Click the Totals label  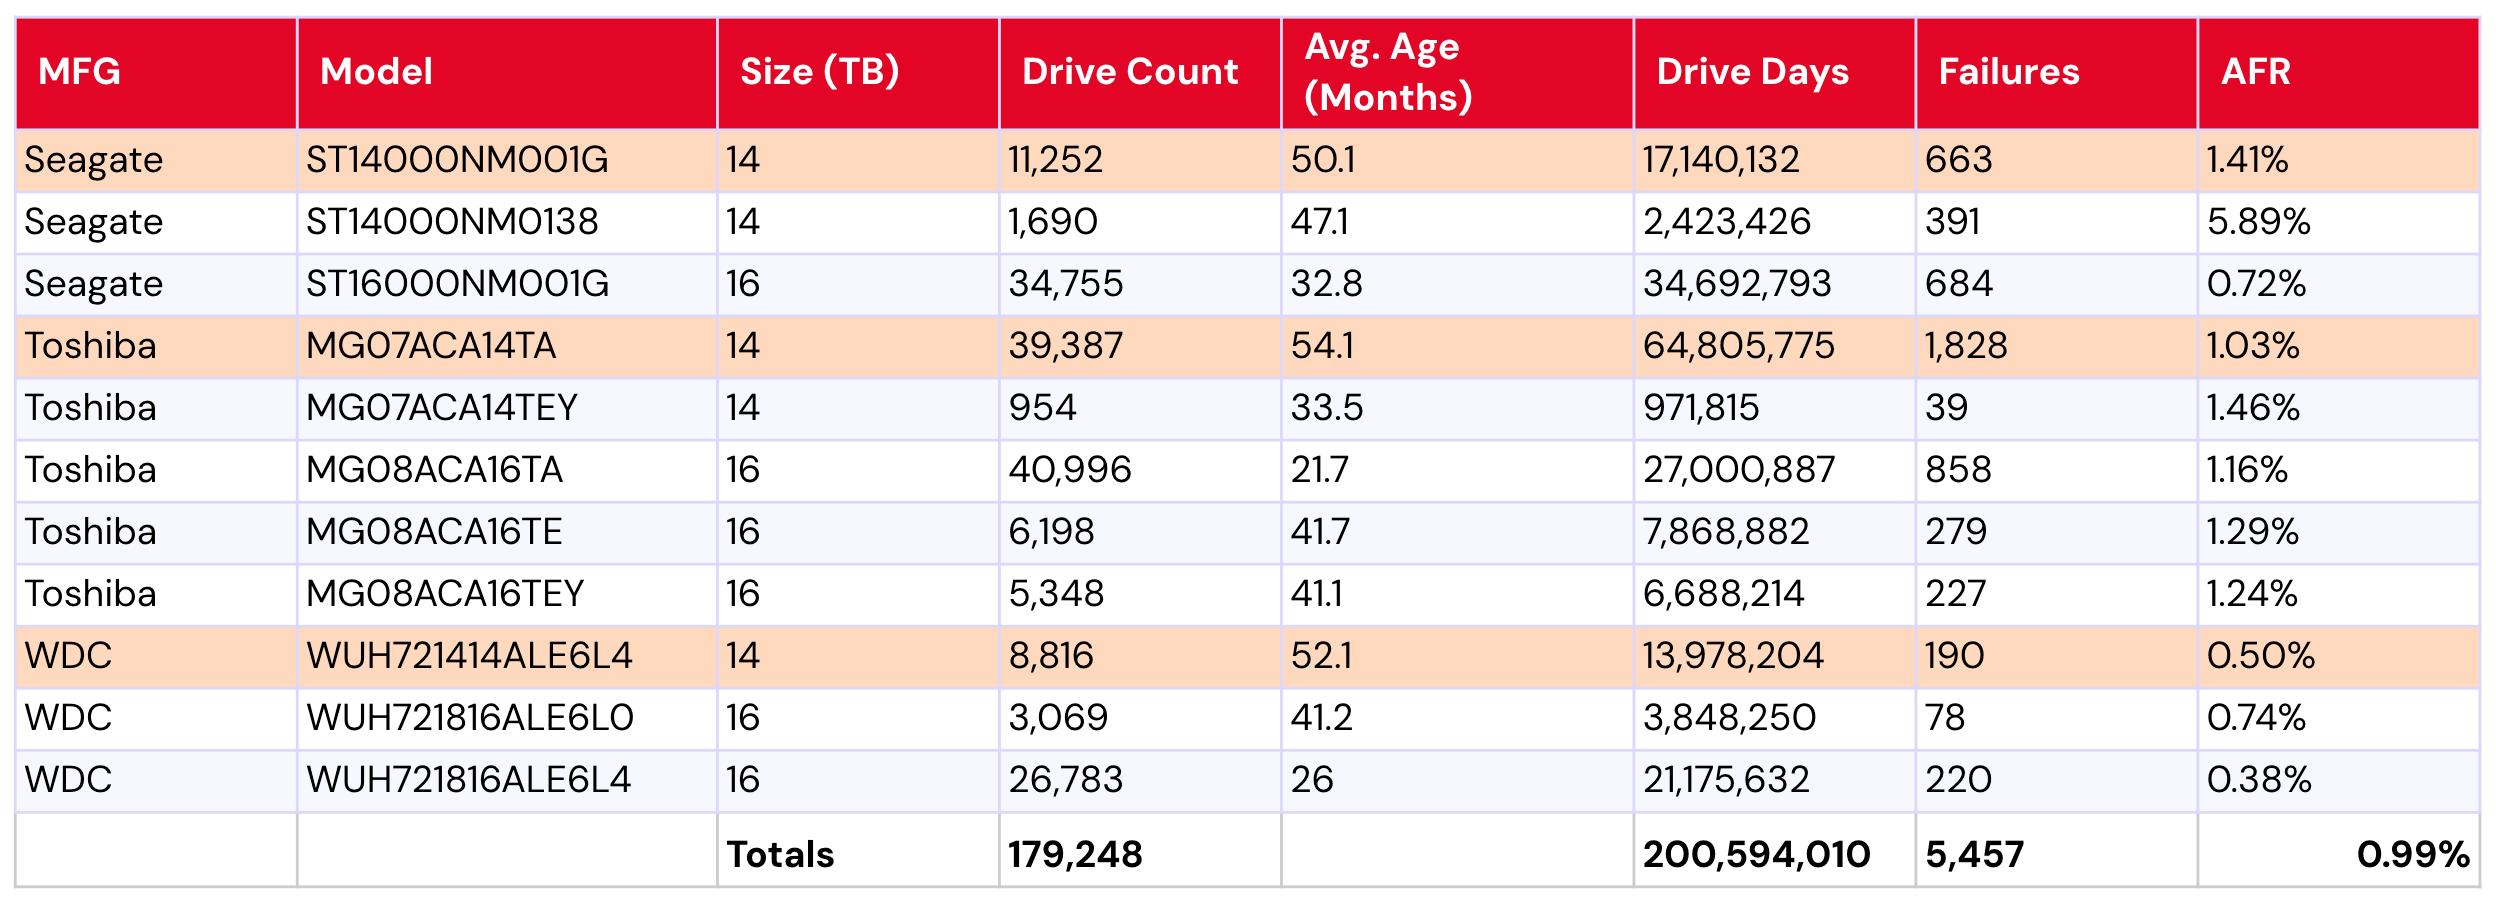pos(780,855)
